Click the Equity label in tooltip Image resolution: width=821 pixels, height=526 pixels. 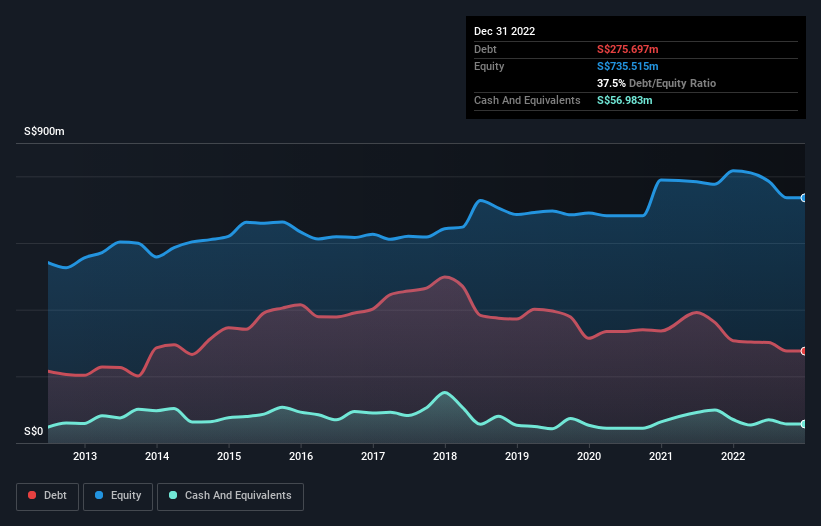(x=489, y=66)
